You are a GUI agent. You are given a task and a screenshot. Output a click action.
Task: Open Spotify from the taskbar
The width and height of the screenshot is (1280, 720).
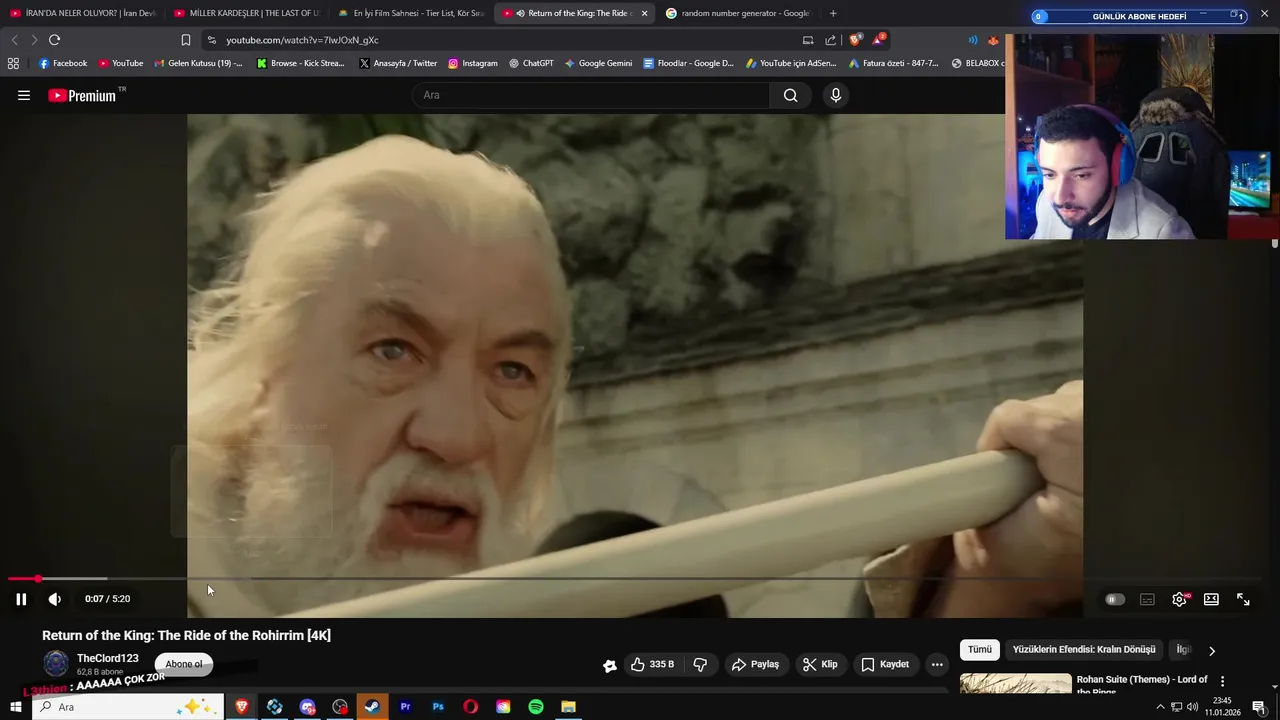tap(536, 707)
